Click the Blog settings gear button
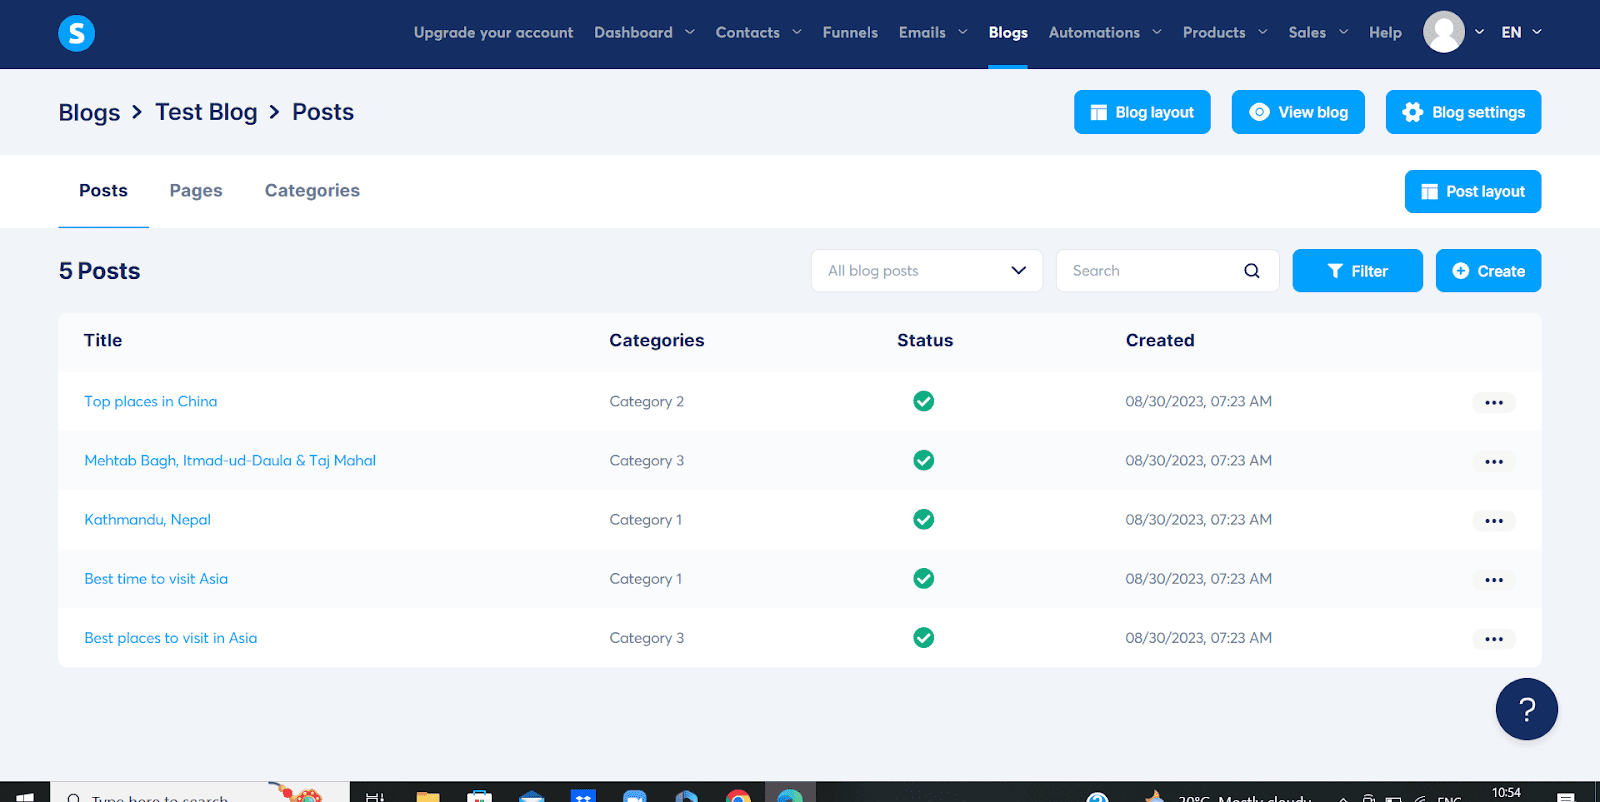 1462,112
